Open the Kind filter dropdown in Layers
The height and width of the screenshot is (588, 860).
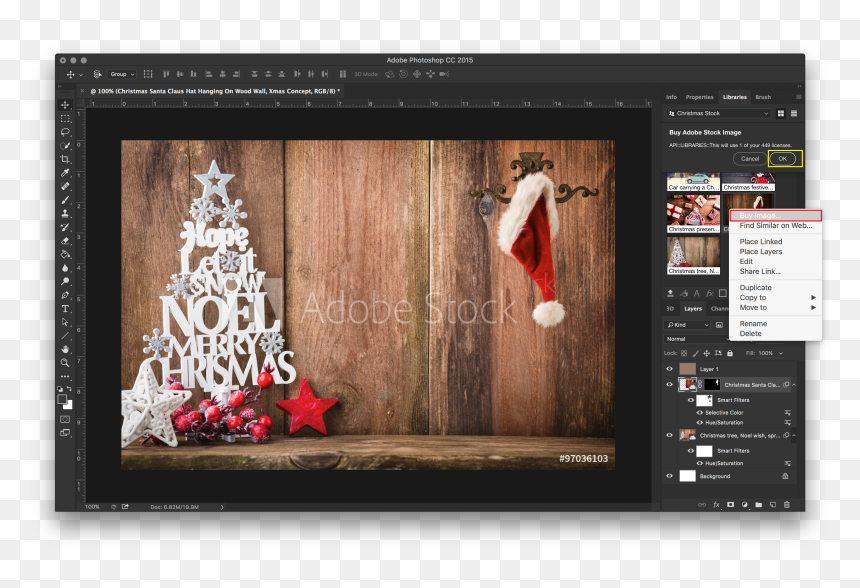688,325
